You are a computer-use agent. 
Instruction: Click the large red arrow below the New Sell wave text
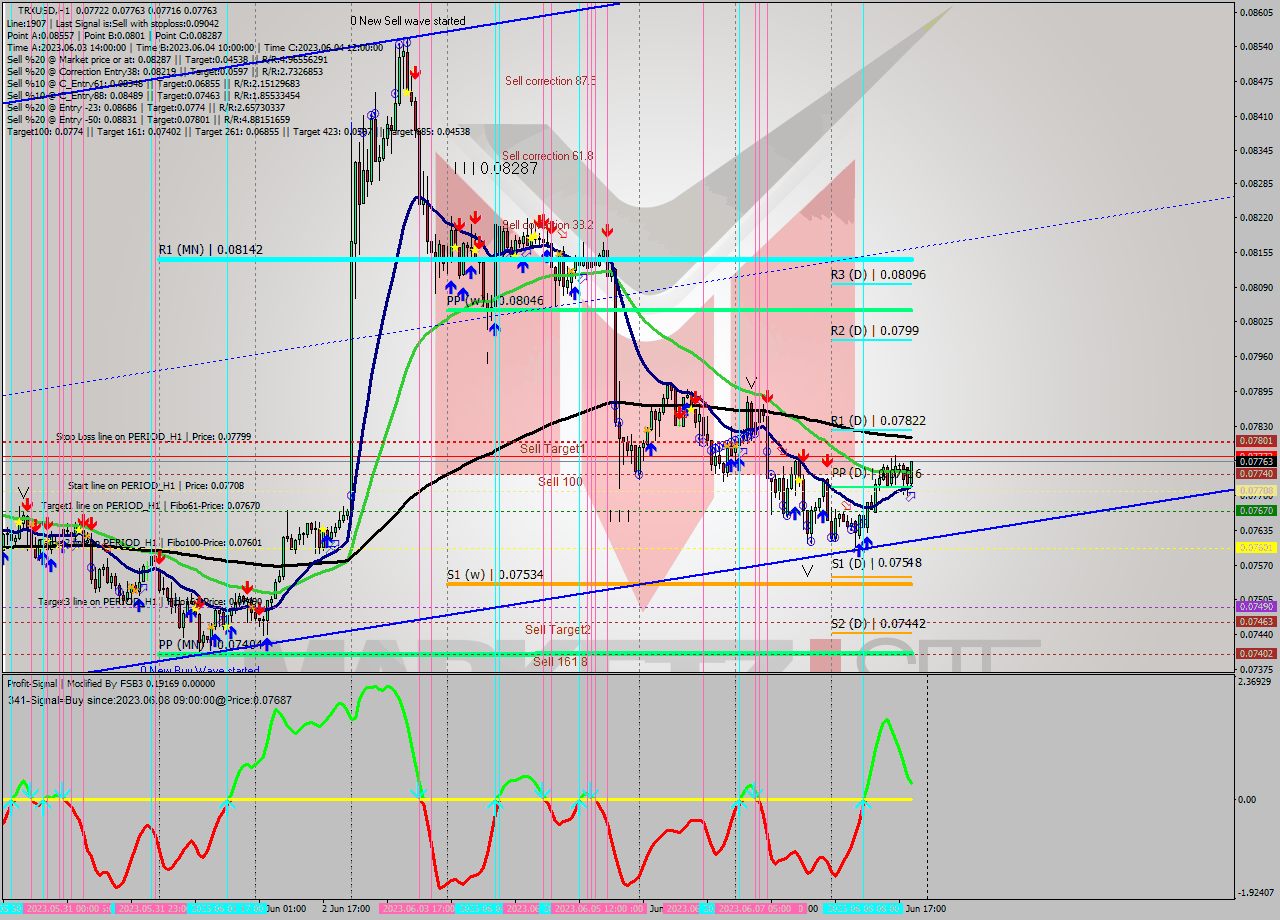point(415,71)
